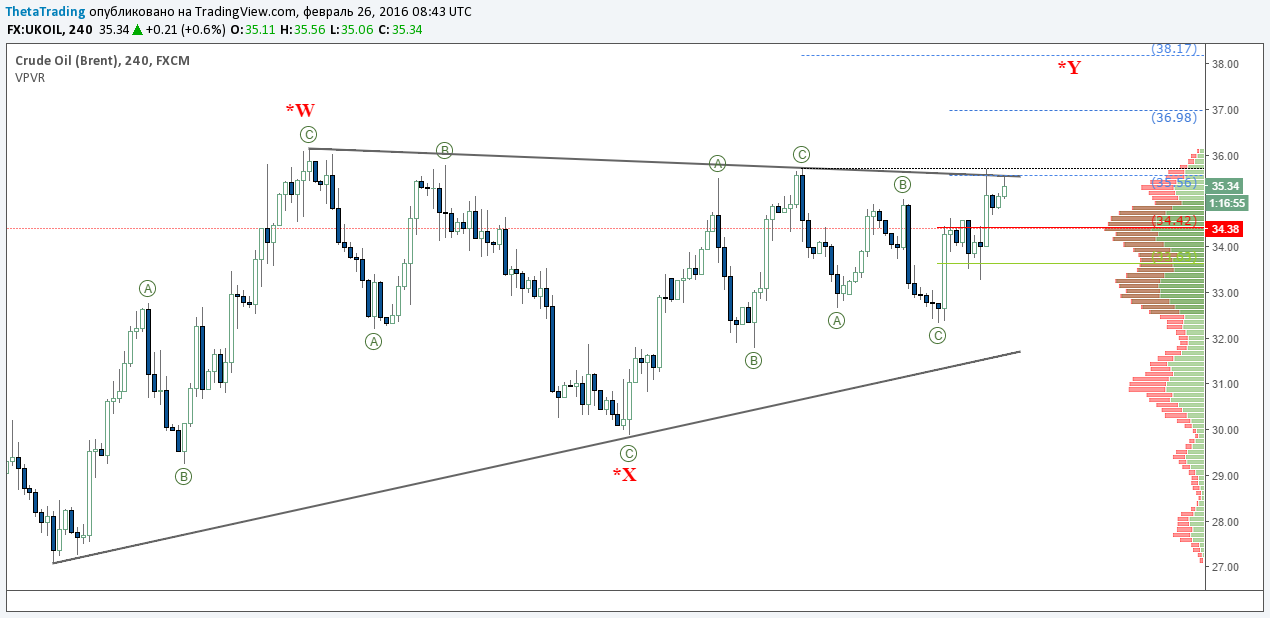
Task: Click circled C label above *X
Action: click(x=628, y=453)
